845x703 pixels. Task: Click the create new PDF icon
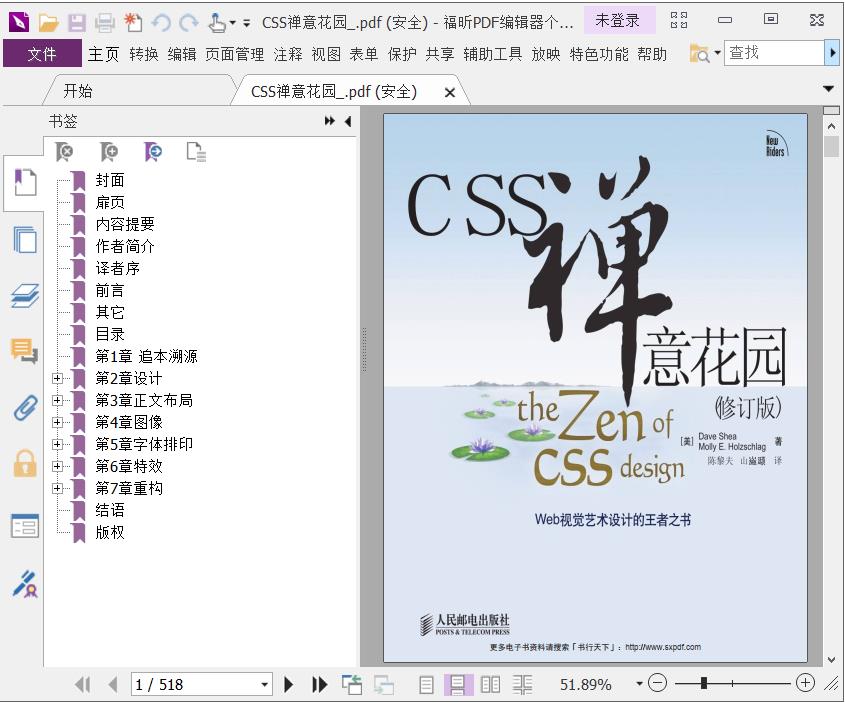(133, 23)
